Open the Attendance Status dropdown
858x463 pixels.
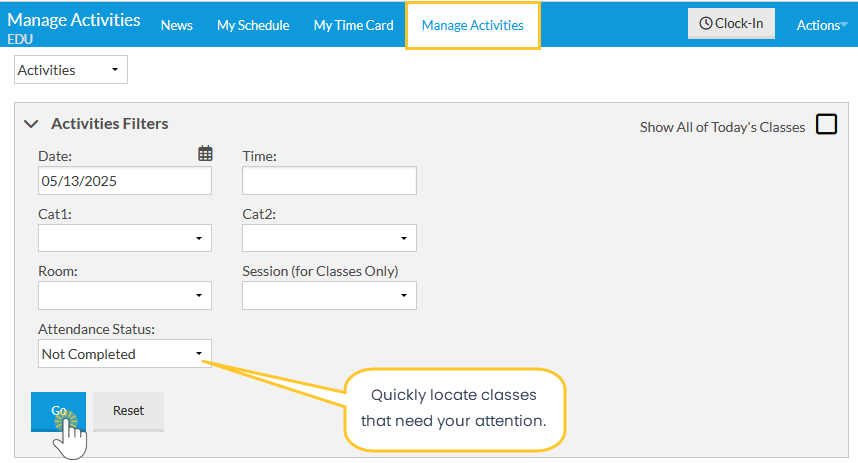tap(125, 354)
